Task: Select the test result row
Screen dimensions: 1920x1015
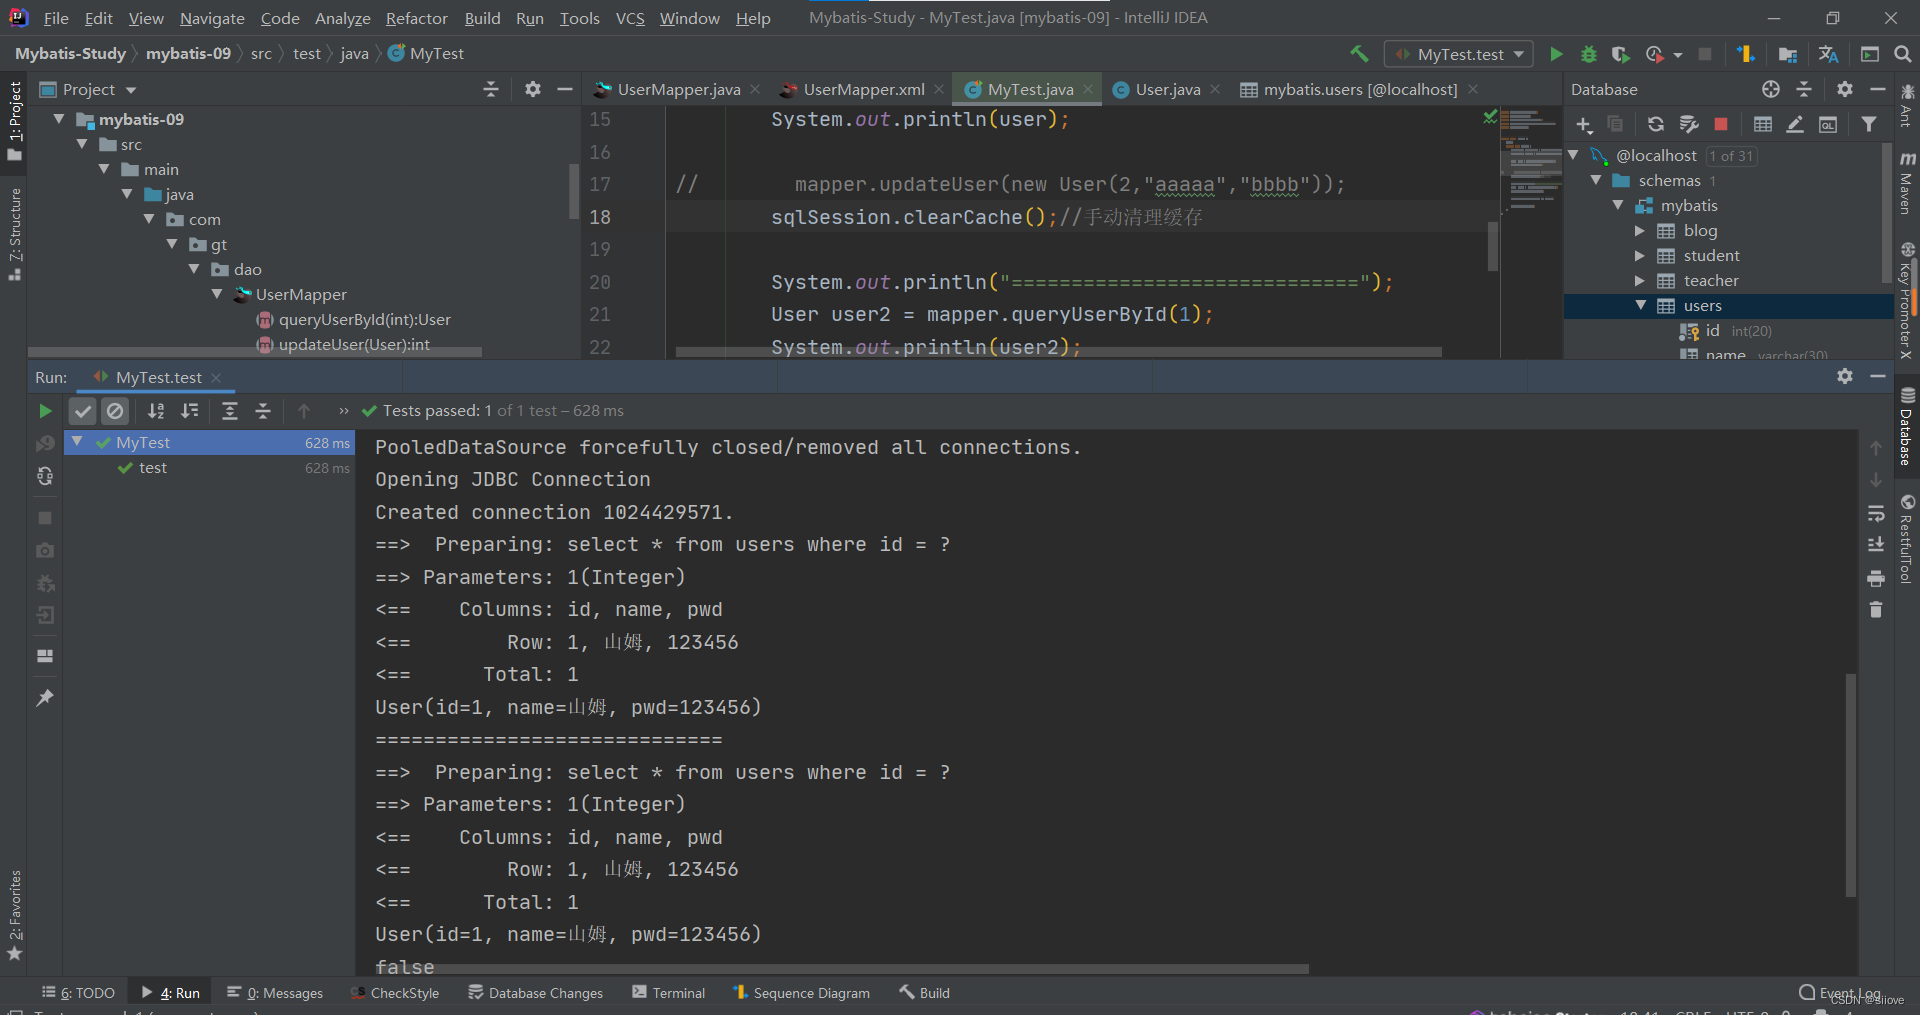Action: click(x=209, y=468)
